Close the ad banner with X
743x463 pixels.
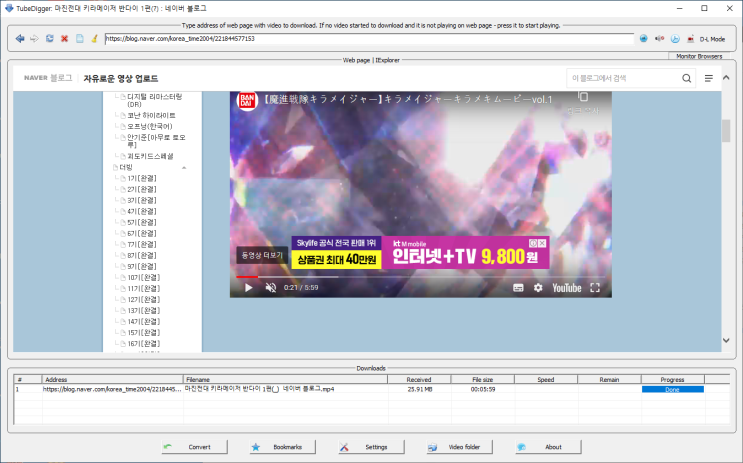[x=542, y=243]
